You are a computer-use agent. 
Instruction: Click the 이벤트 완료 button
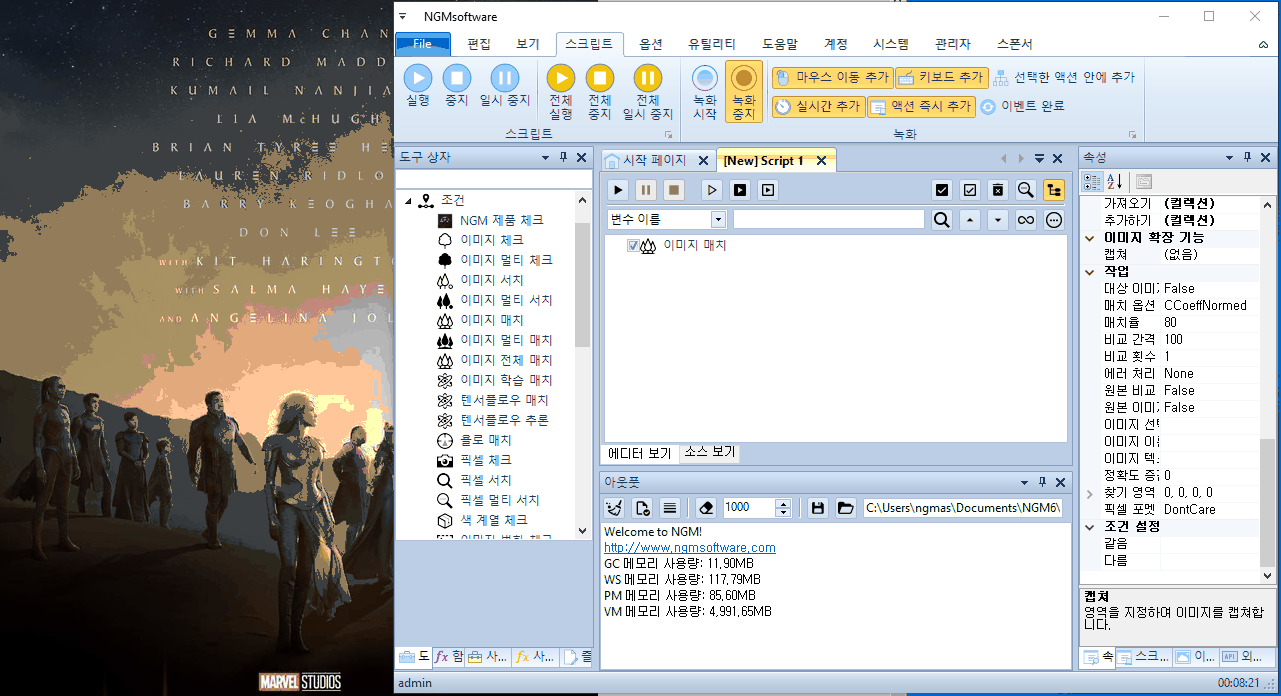(1022, 106)
